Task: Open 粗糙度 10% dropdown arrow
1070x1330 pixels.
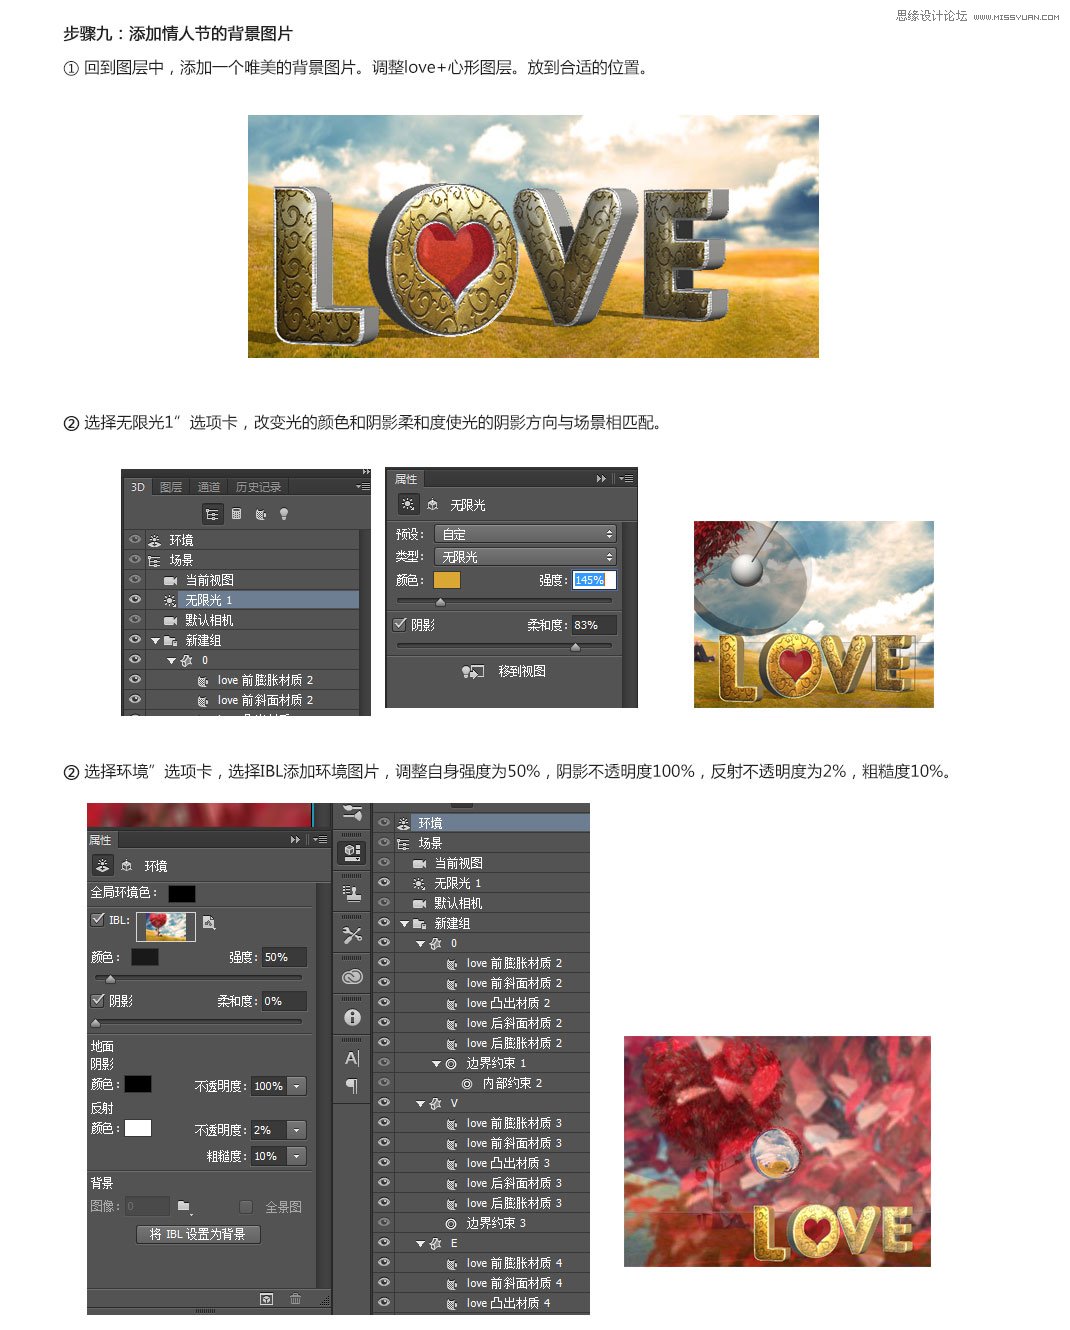Action: [x=297, y=1156]
